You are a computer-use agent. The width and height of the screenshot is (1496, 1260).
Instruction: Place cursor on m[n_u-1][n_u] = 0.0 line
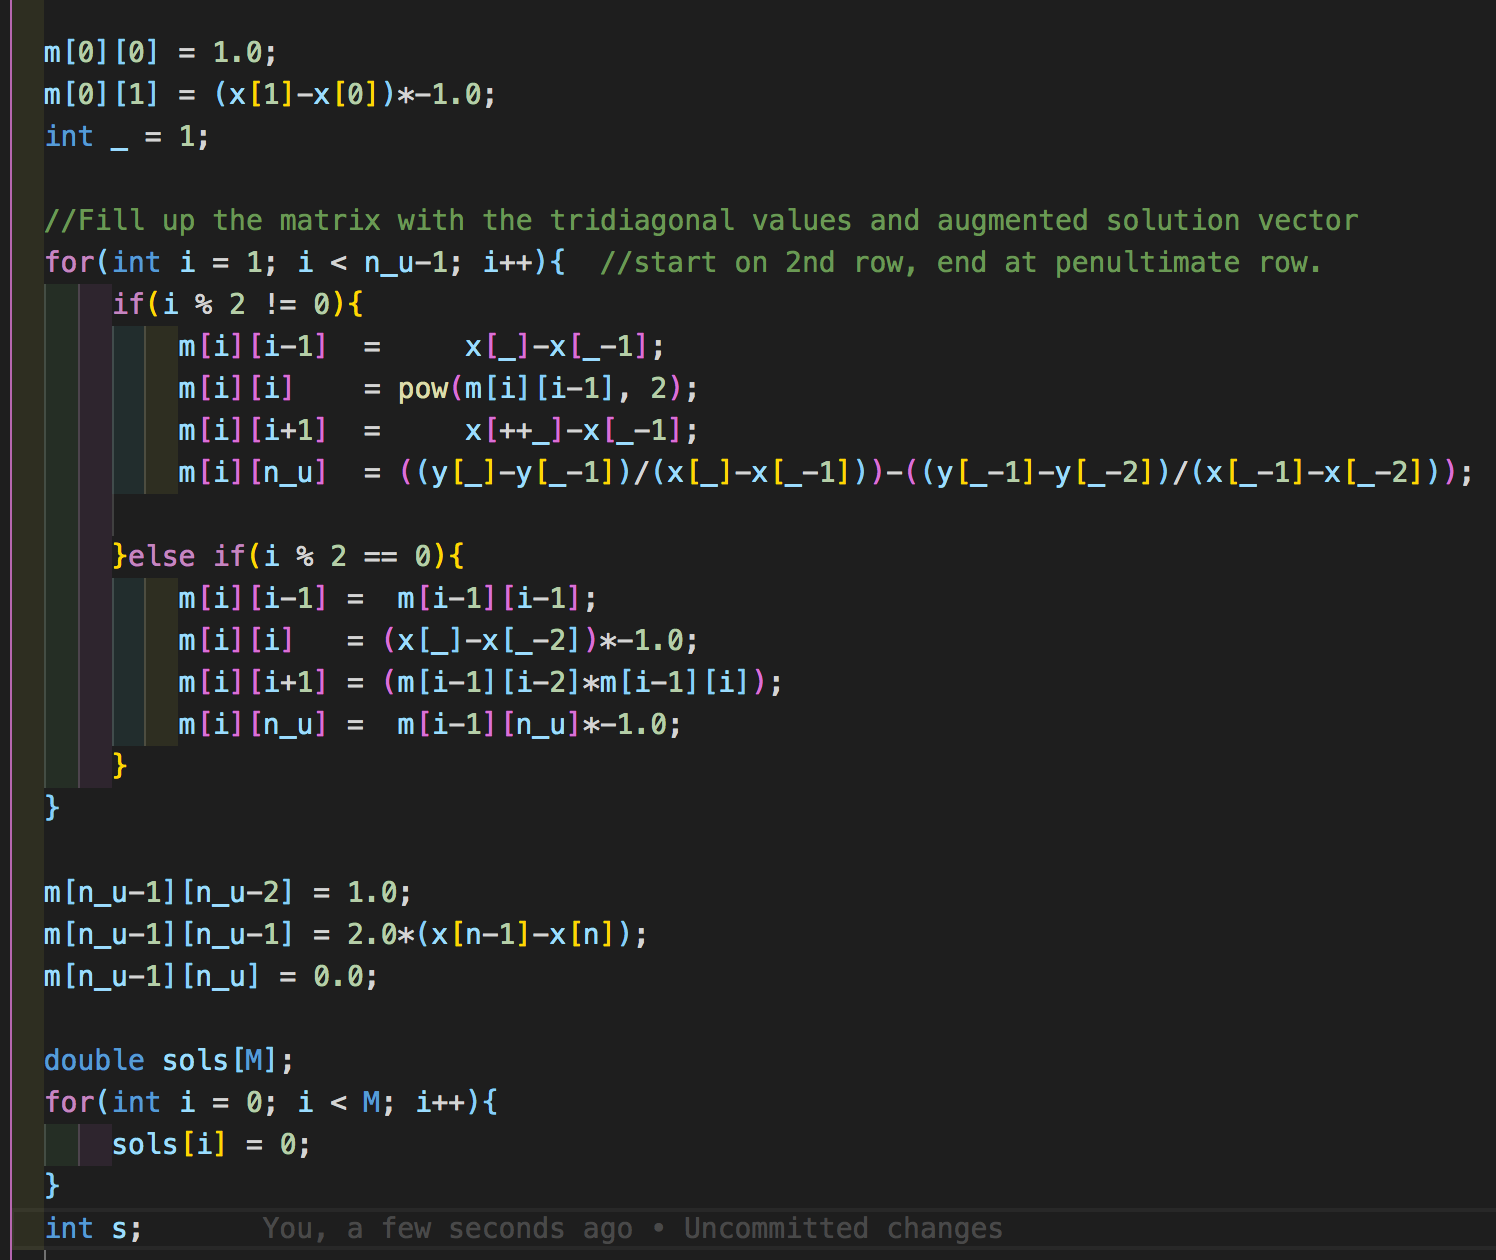click(210, 976)
